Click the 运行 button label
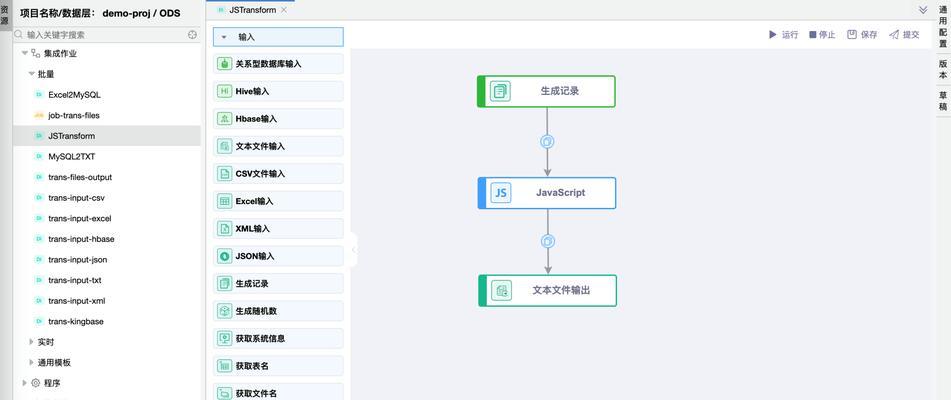Screen dimensions: 951x400 pyautogui.click(x=790, y=35)
